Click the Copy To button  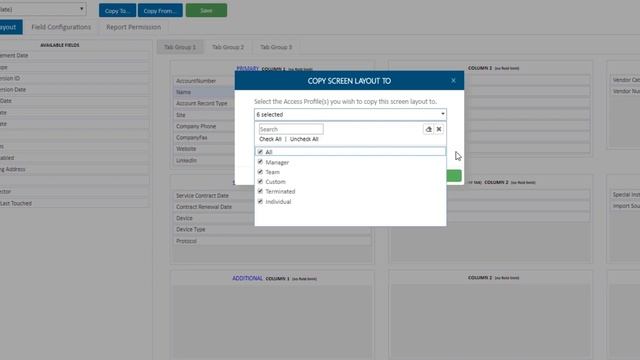coord(118,11)
